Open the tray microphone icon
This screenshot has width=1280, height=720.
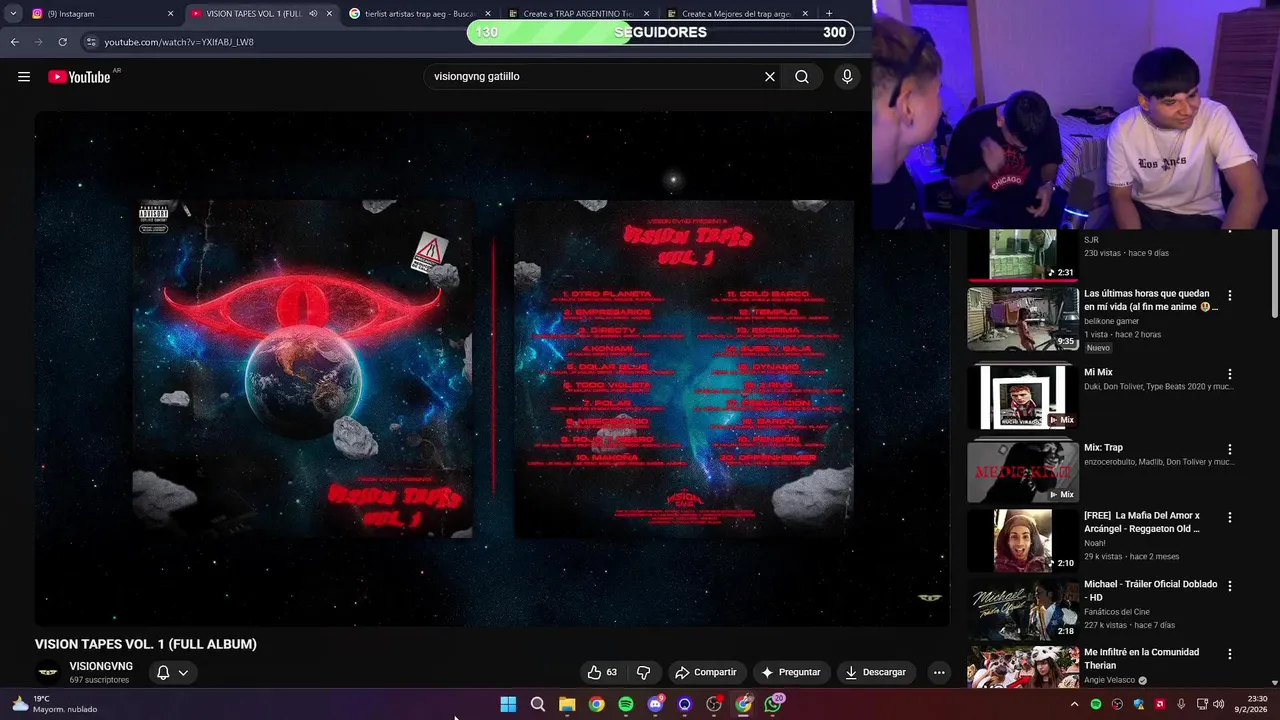coord(1181,704)
